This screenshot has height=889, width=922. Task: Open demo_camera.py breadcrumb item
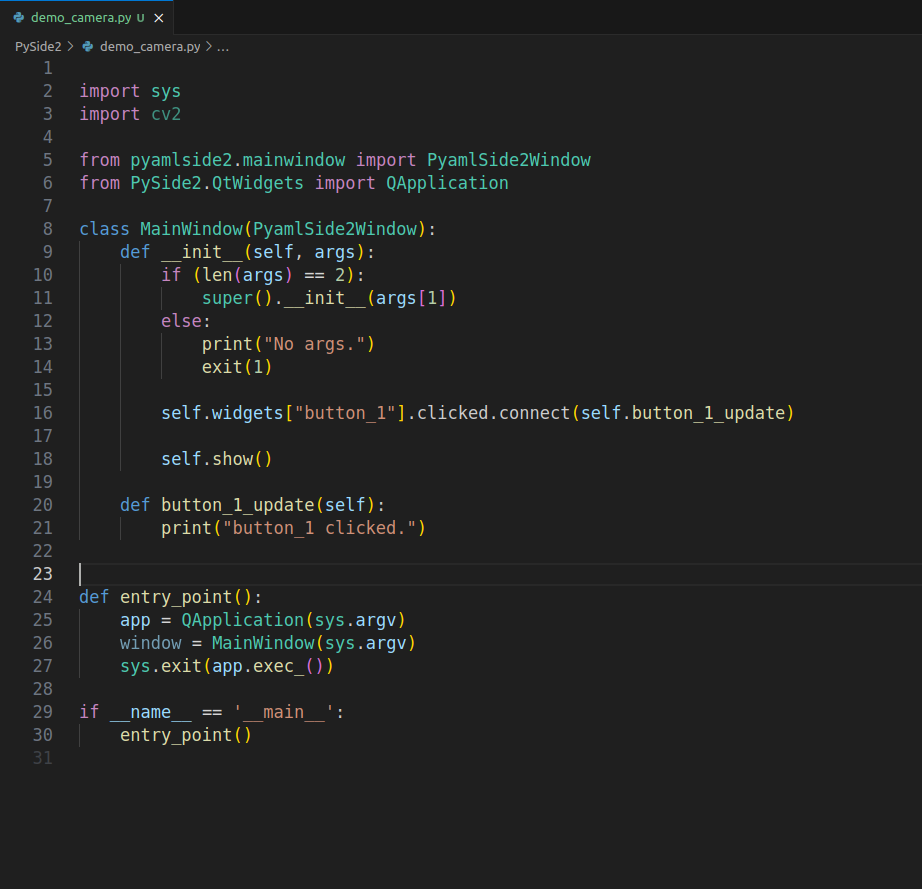150,46
